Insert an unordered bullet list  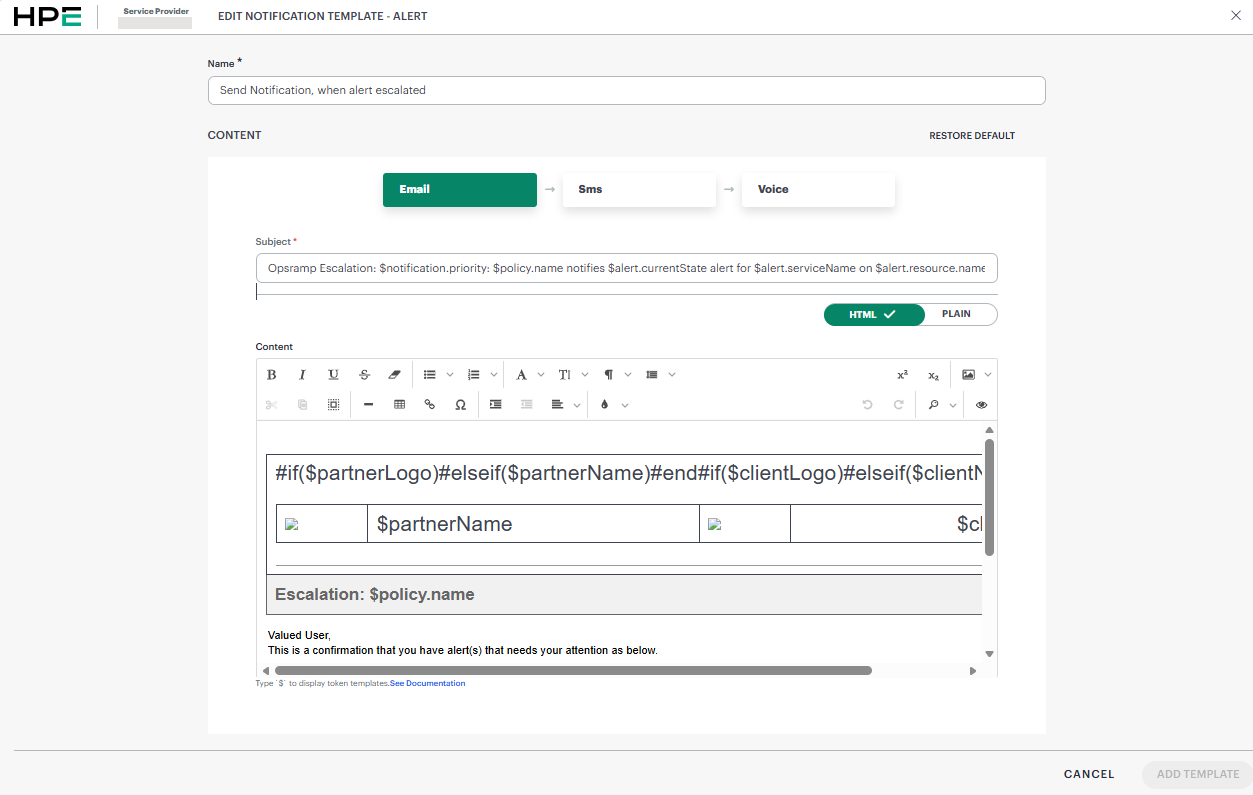click(430, 375)
